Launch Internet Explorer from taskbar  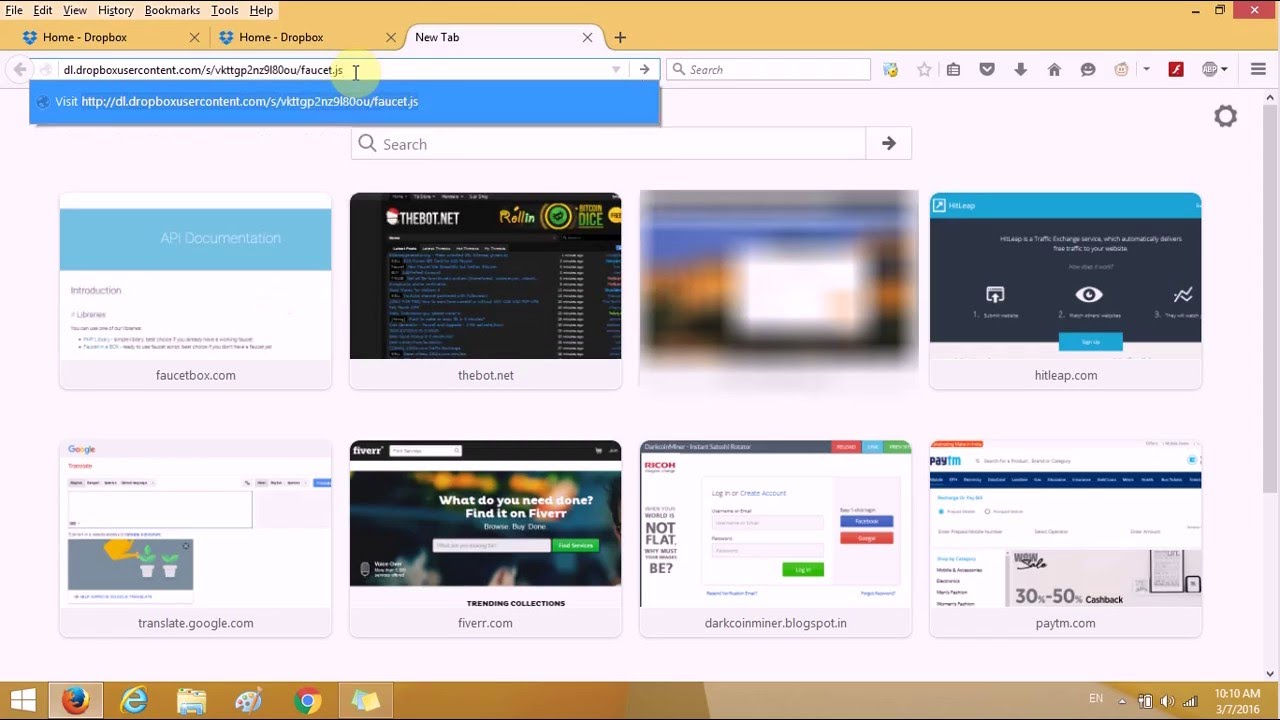(134, 701)
